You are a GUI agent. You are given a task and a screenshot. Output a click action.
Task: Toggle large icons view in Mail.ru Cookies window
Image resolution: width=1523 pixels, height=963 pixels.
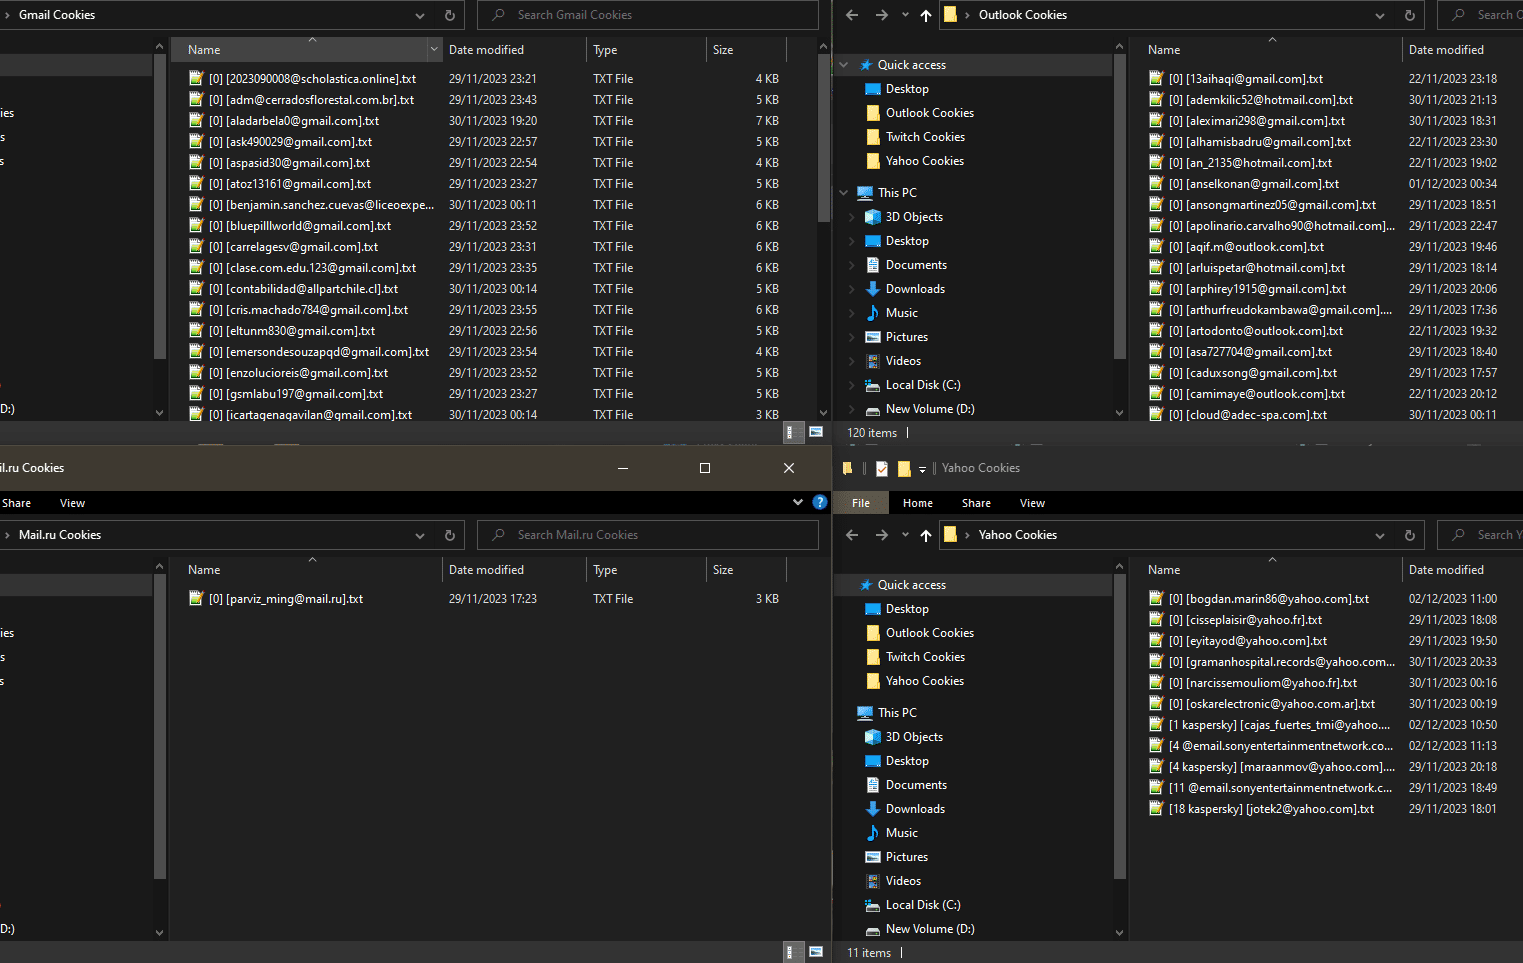coord(816,952)
